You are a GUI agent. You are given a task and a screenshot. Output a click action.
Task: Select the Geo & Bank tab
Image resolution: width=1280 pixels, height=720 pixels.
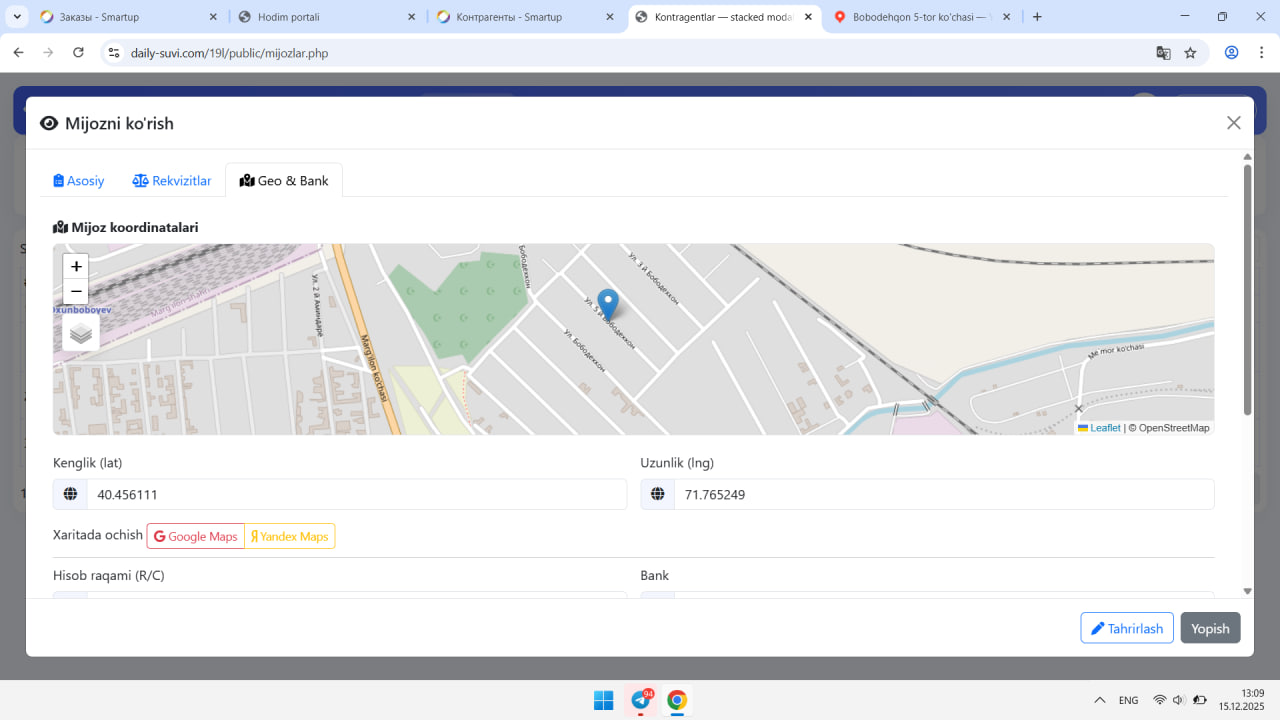(x=284, y=181)
